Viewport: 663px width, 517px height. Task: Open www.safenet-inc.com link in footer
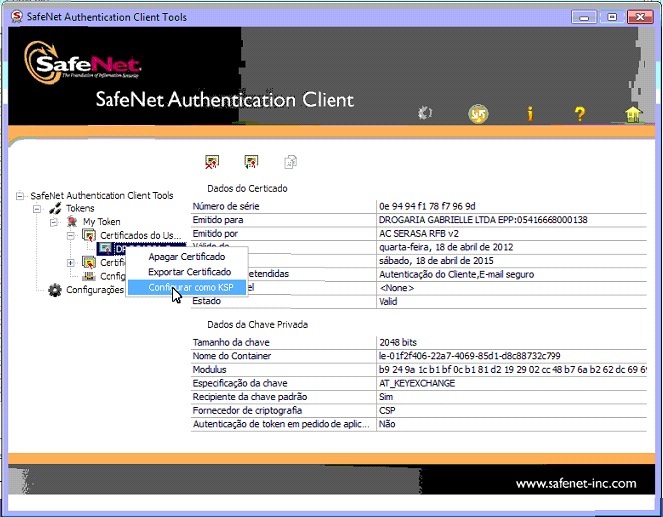point(575,484)
